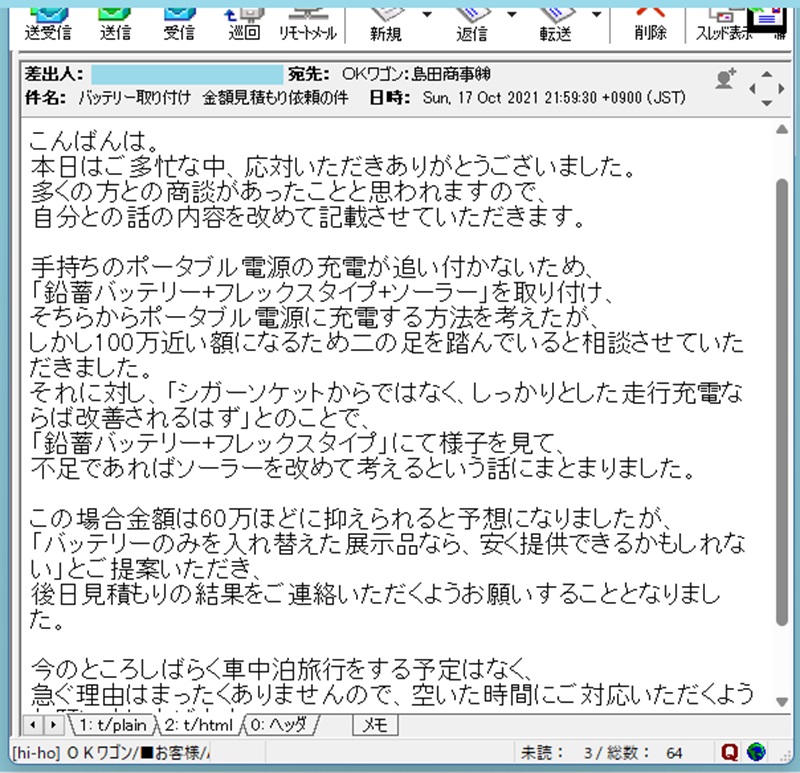
Task: Click the 巡回 patrol icon
Action: (x=243, y=21)
